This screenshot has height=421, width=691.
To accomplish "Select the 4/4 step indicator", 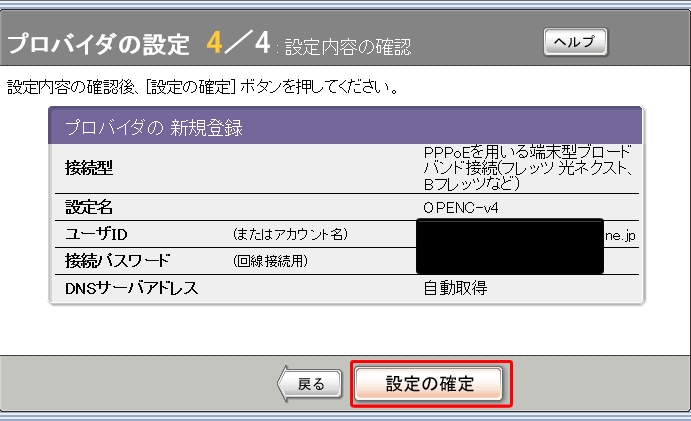I will (x=240, y=44).
